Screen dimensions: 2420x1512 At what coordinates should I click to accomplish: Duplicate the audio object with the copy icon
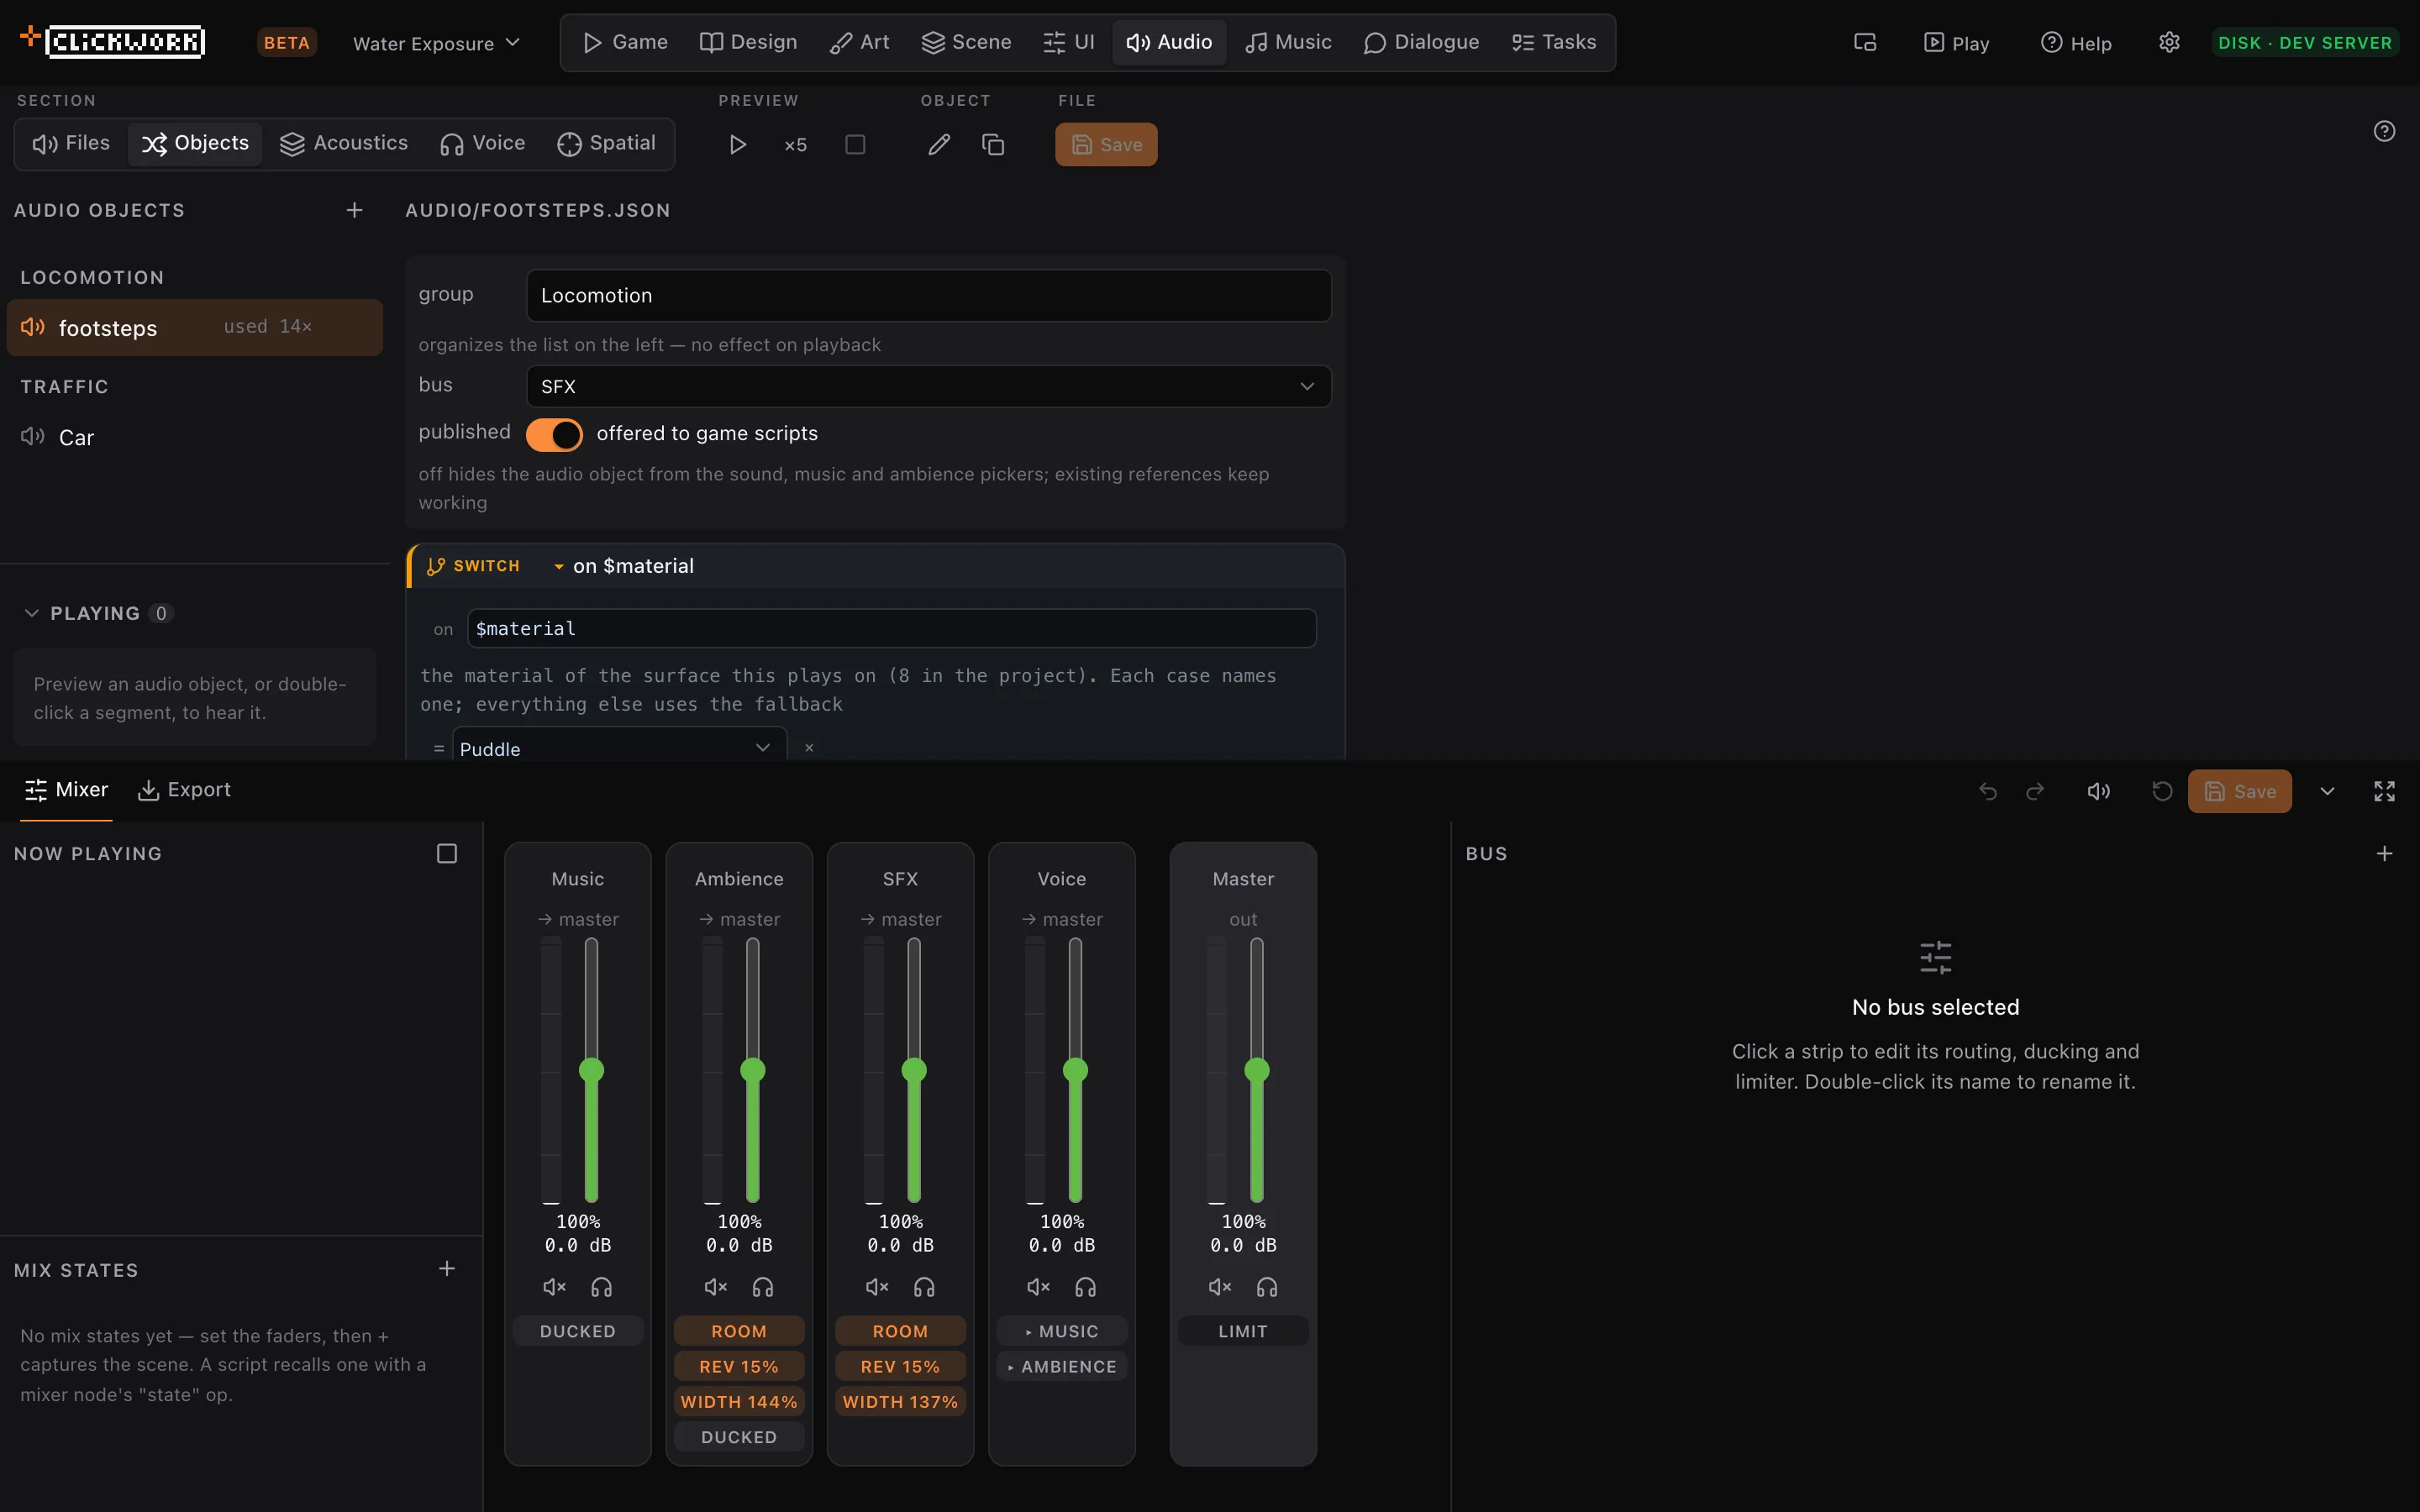(x=993, y=145)
